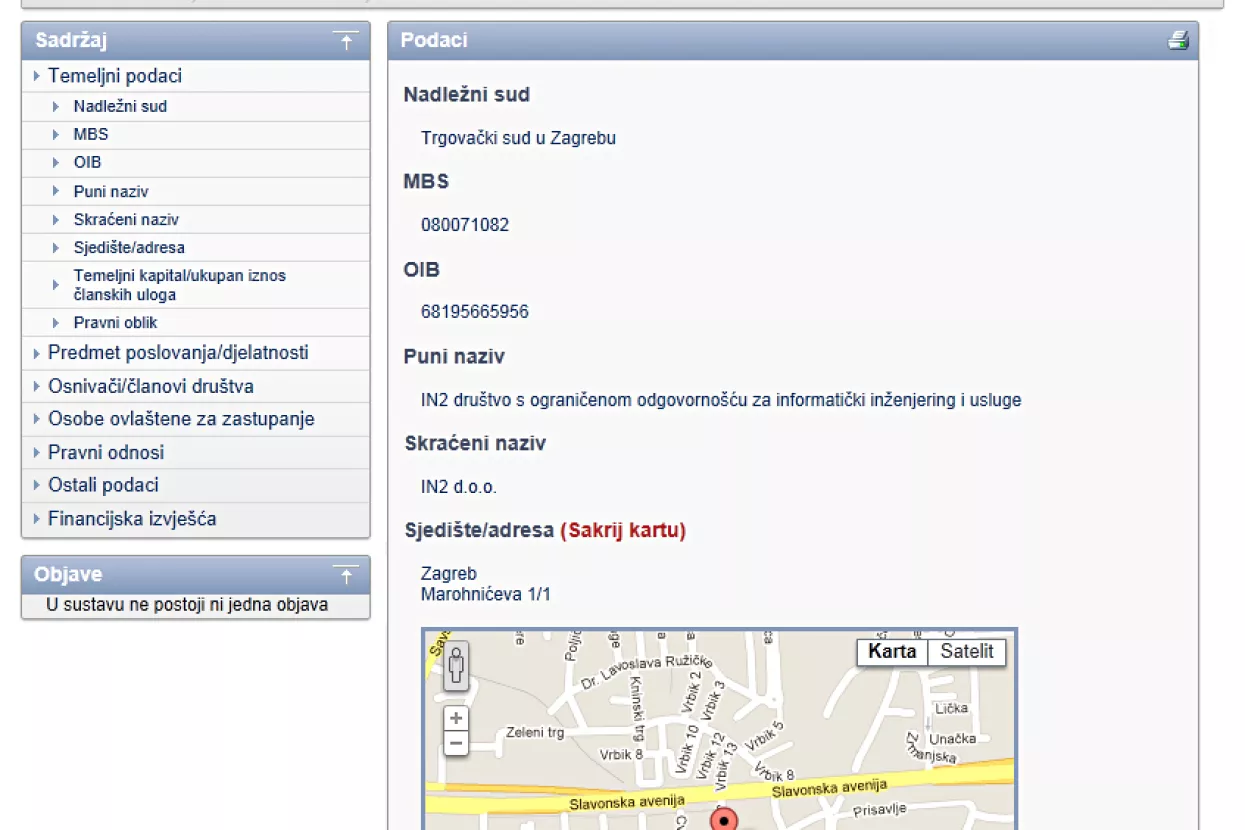Collapse the Sadržaj panel with arrow icon
This screenshot has height=830, width=1245.
pos(346,41)
